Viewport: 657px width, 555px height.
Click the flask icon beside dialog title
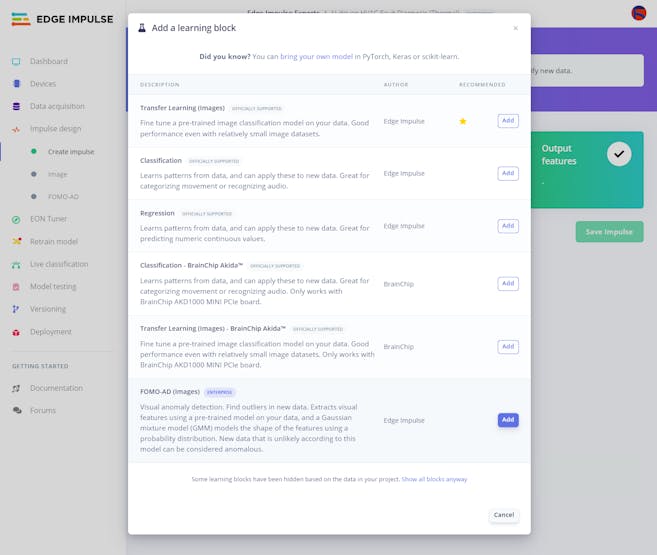click(142, 28)
